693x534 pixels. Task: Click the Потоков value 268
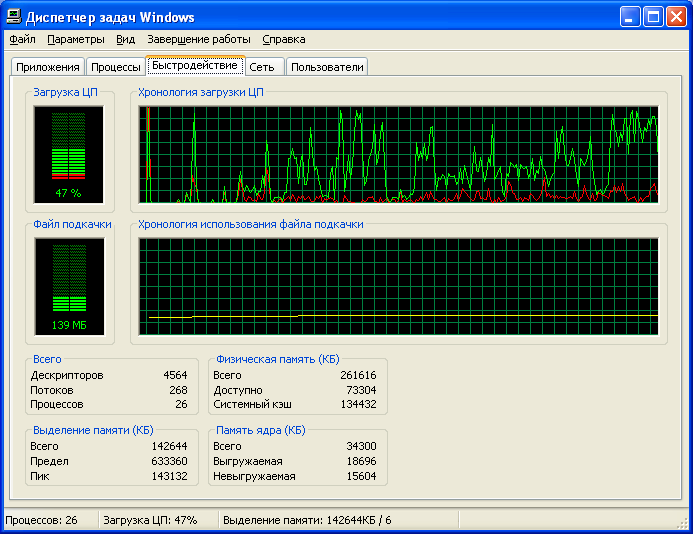click(179, 390)
